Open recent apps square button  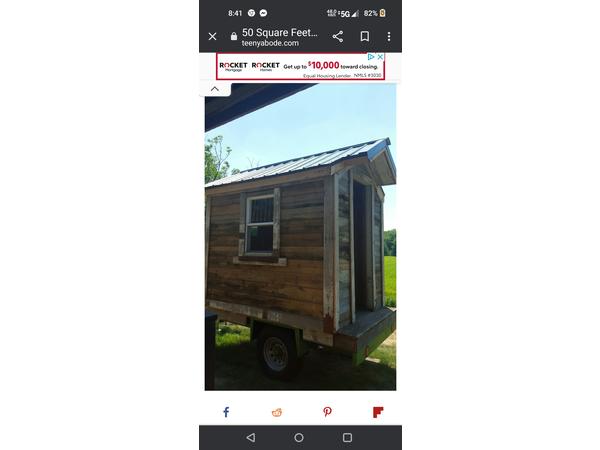pos(347,437)
